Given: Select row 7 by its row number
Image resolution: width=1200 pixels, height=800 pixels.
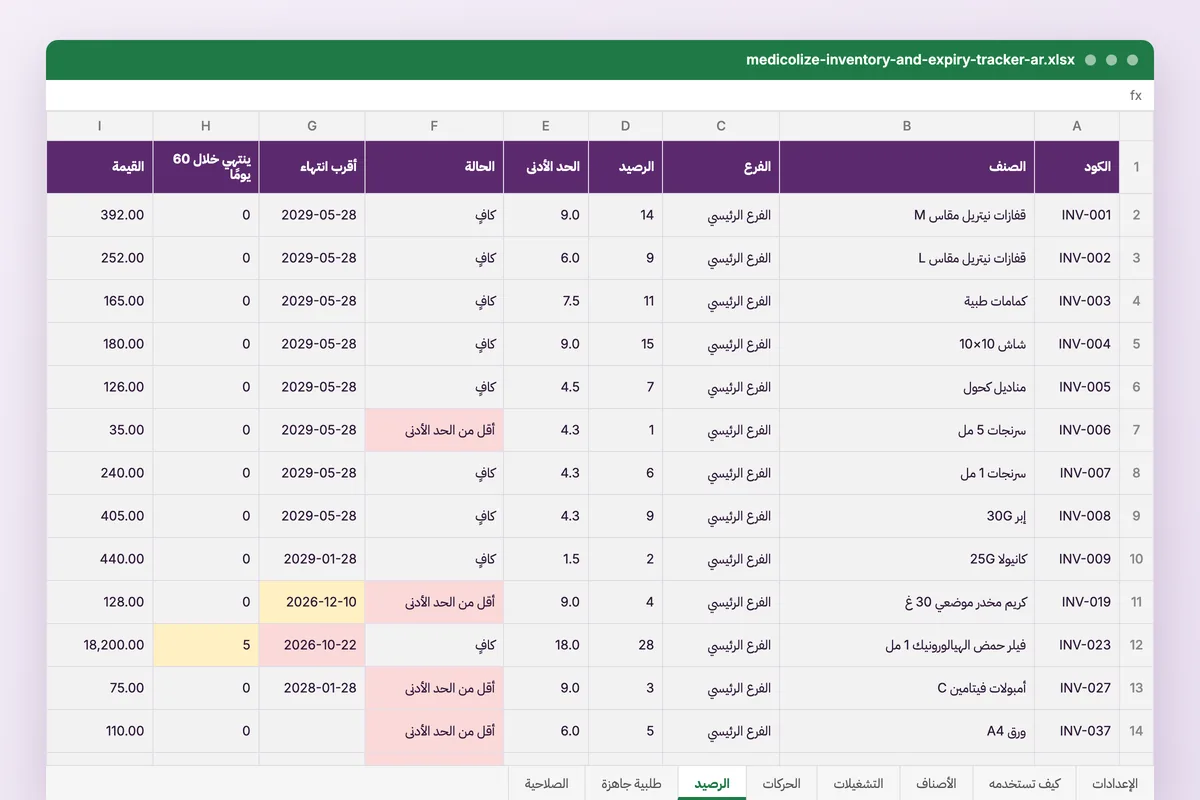Looking at the screenshot, I should point(1136,430).
